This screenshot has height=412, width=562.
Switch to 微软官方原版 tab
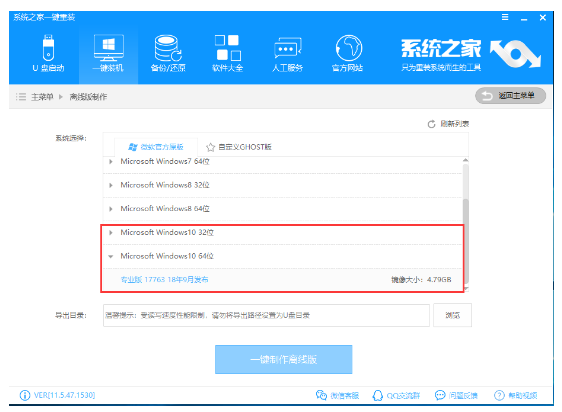point(156,147)
